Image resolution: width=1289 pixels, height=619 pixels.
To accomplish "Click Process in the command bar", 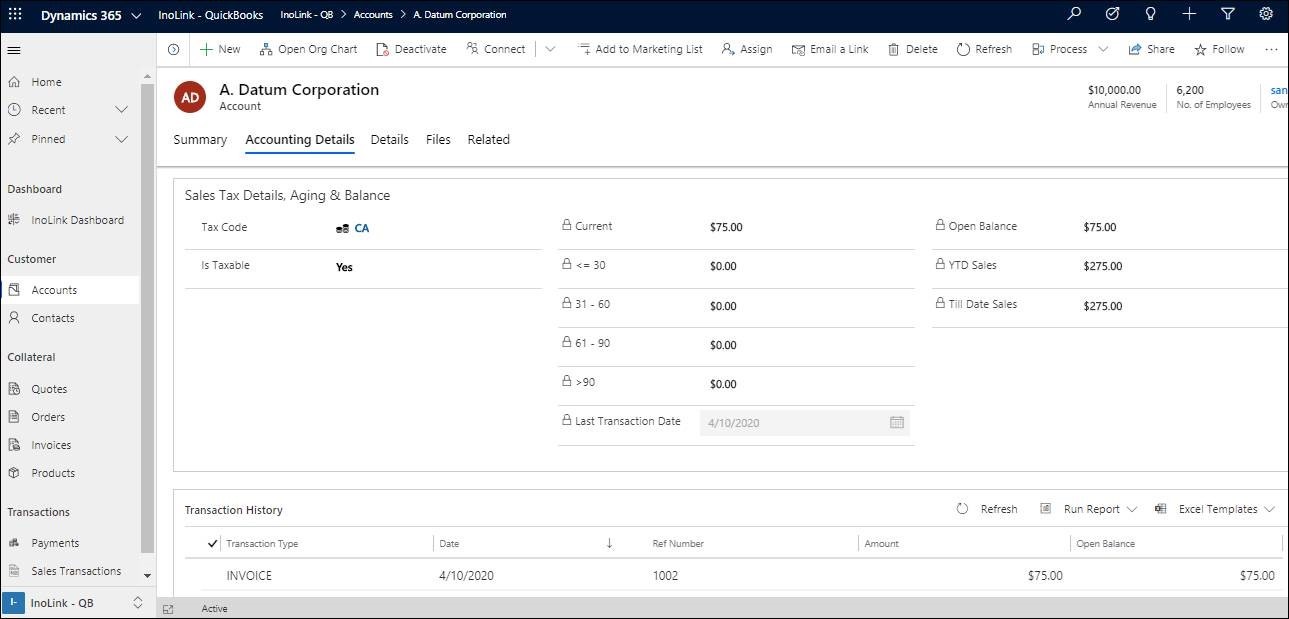I will [x=1059, y=49].
